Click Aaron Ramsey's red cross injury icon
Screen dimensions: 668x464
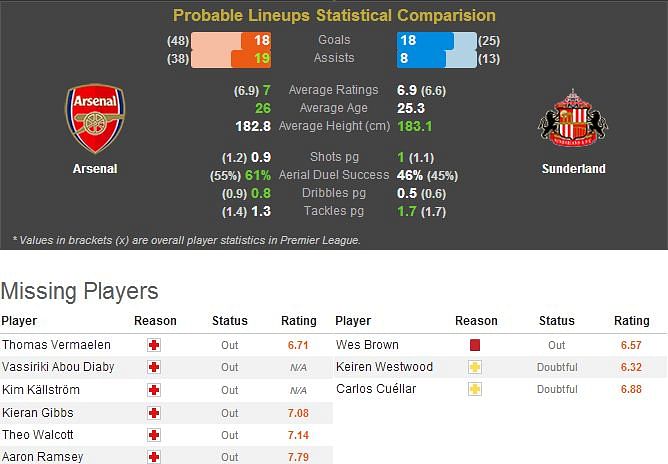(154, 457)
